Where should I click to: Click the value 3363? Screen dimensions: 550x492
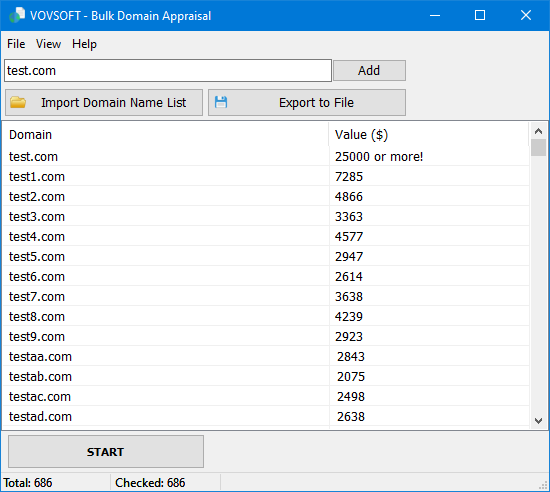[x=349, y=216]
